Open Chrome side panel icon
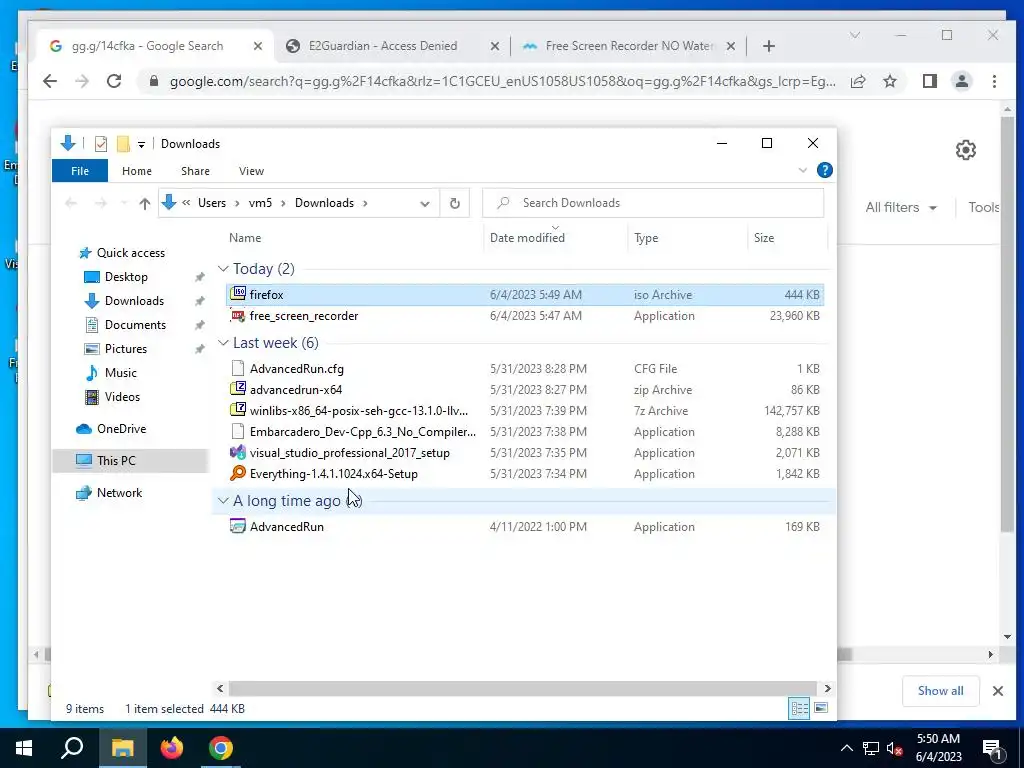This screenshot has height=768, width=1024. (x=930, y=81)
